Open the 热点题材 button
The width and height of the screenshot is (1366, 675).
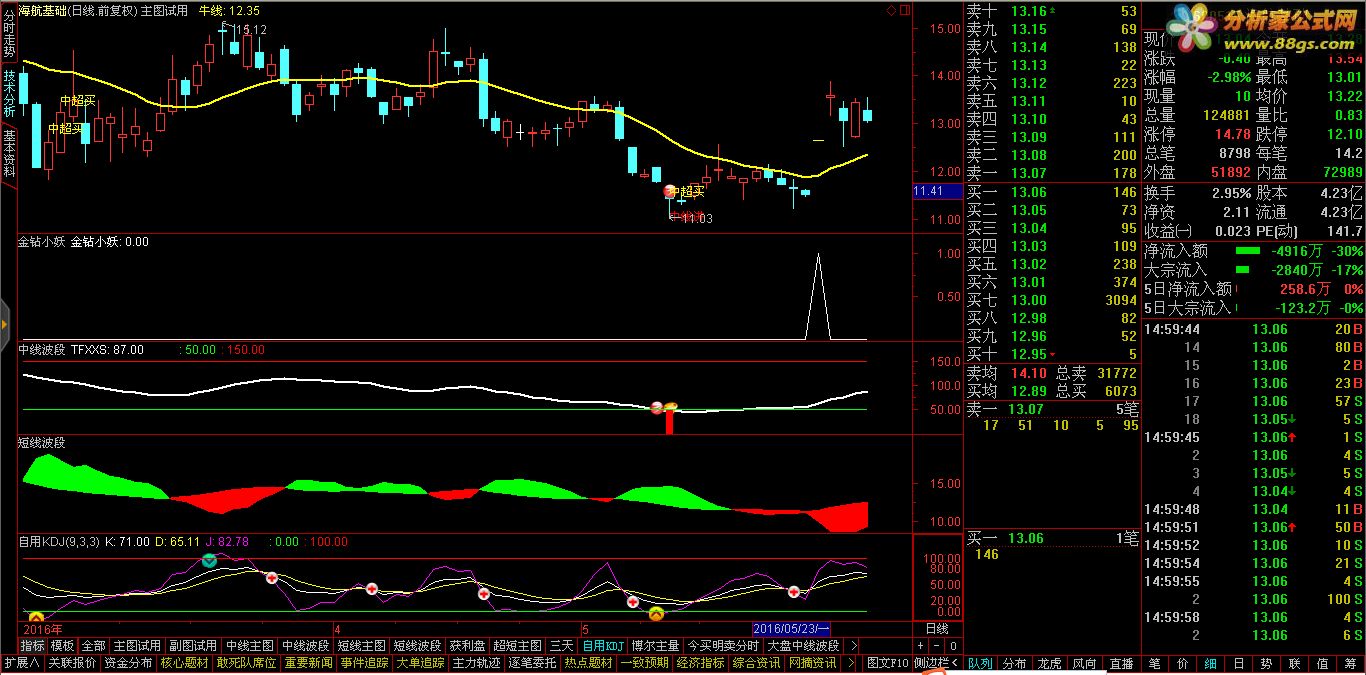[x=588, y=663]
